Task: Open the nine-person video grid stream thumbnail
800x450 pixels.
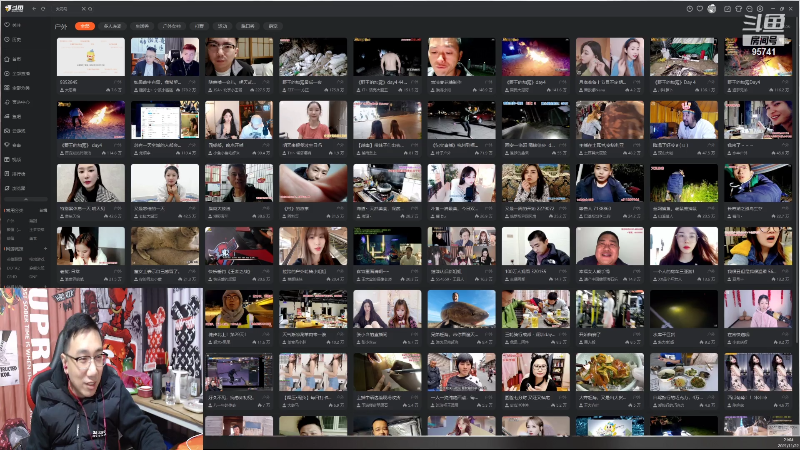Action: point(461,246)
